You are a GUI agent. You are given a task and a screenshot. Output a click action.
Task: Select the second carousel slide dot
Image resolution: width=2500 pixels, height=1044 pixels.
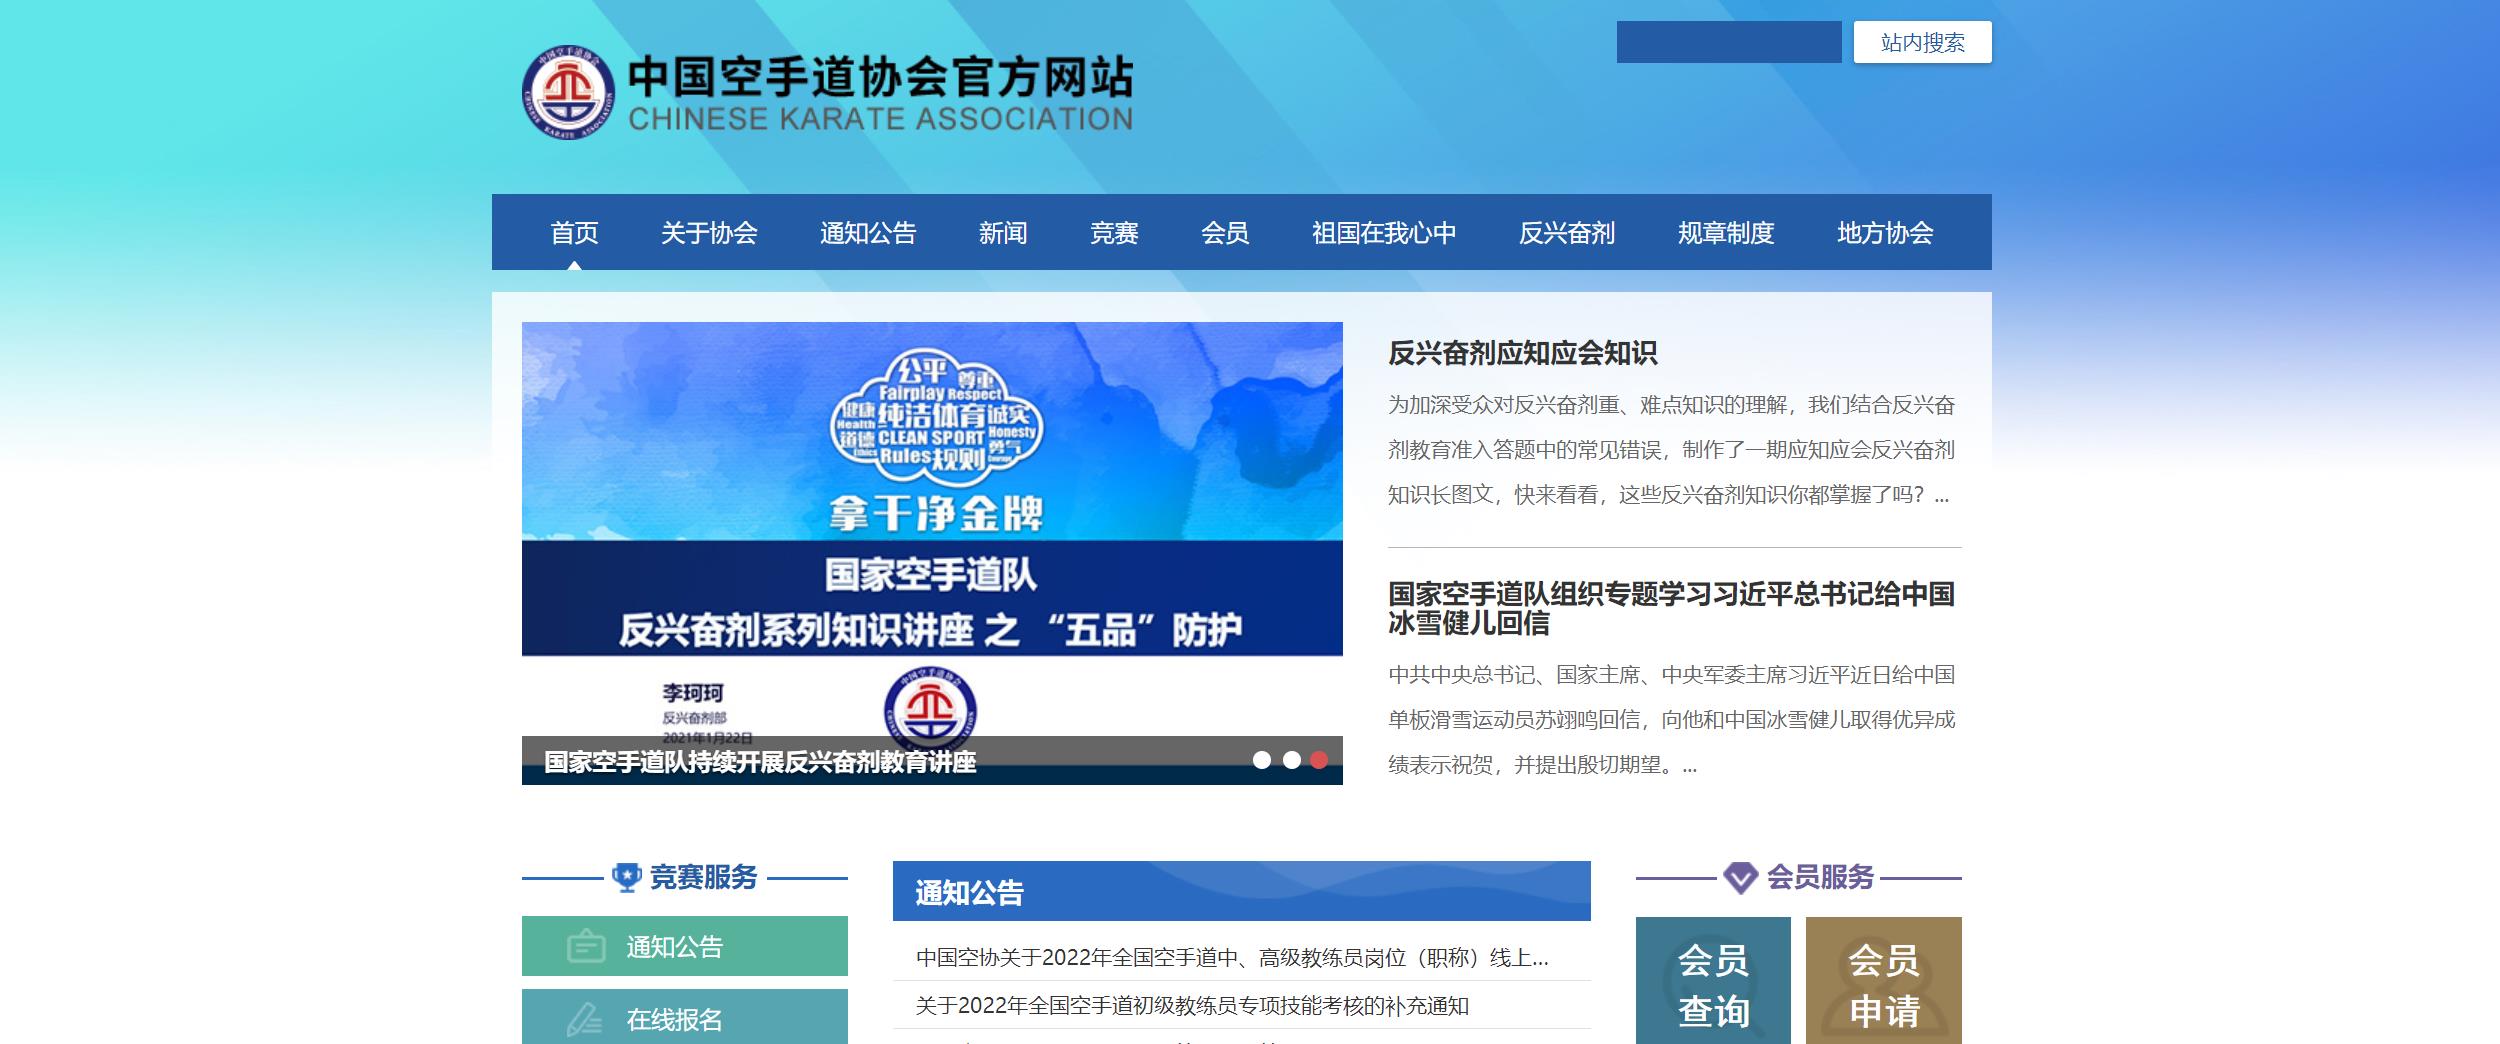[x=1291, y=760]
